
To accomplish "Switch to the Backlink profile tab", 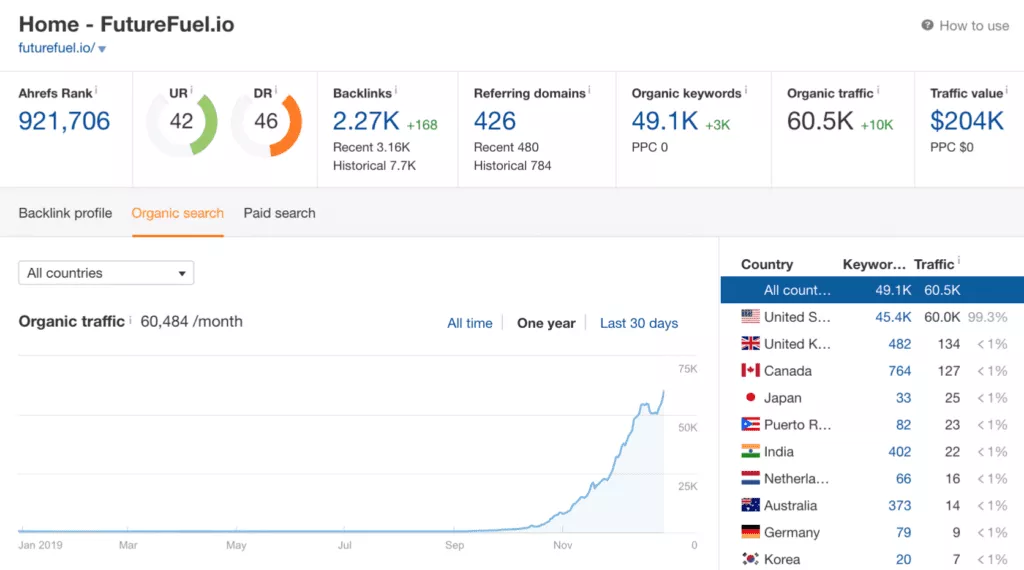I will [x=65, y=213].
